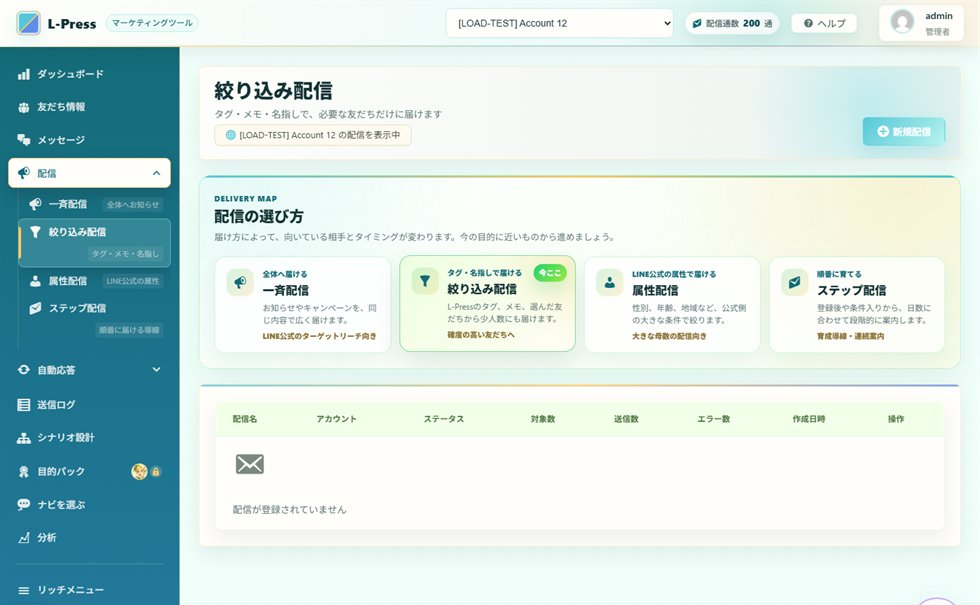
Task: Click the 絞り込み配信 card funnel icon
Action: click(x=425, y=281)
